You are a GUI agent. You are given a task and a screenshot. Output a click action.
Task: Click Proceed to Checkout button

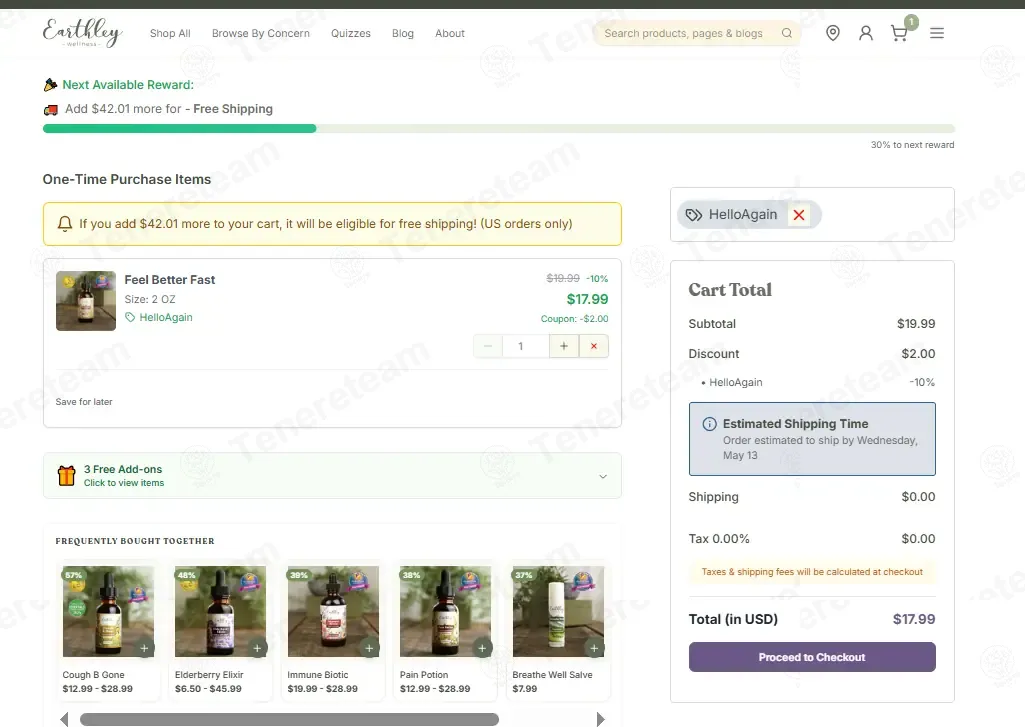coord(812,657)
